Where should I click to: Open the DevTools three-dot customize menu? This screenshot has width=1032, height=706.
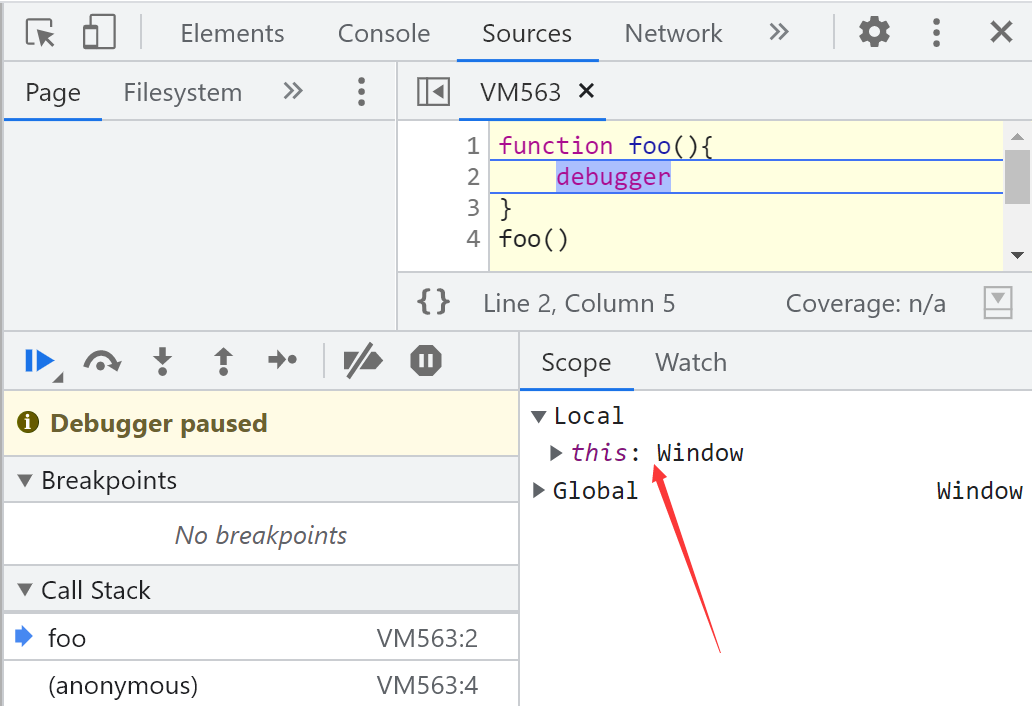coord(936,33)
